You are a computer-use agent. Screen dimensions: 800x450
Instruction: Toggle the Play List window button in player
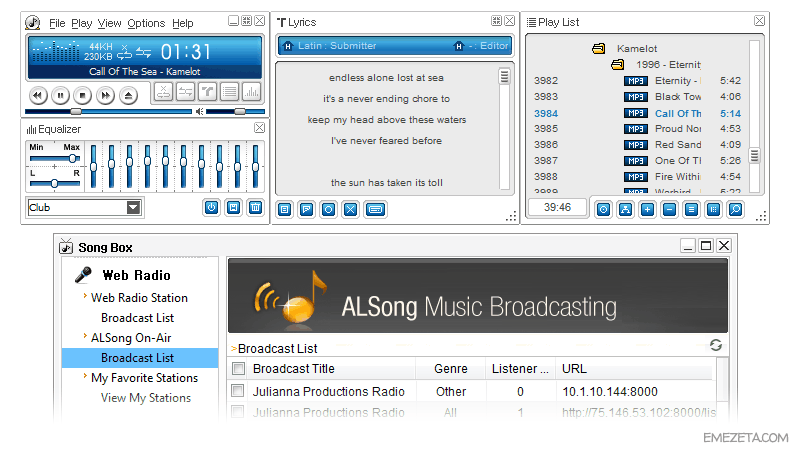coord(230,92)
